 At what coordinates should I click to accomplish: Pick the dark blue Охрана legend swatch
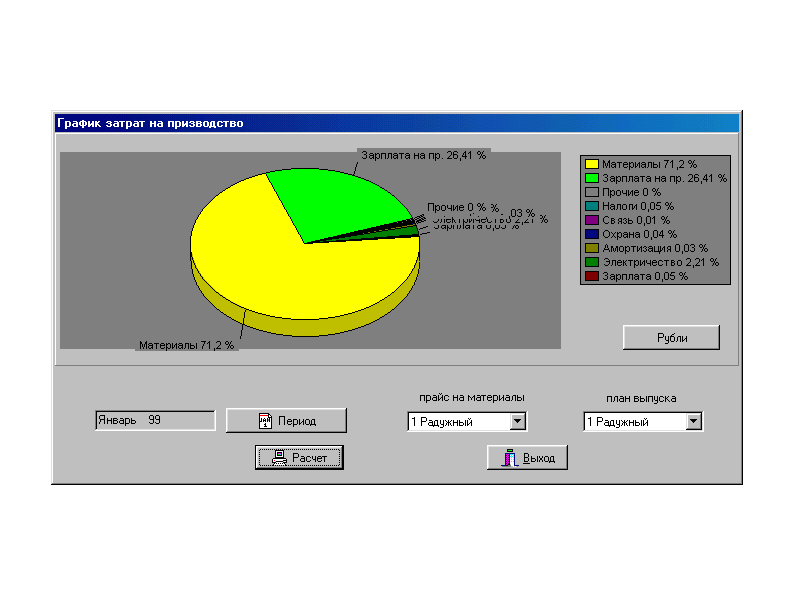click(592, 233)
